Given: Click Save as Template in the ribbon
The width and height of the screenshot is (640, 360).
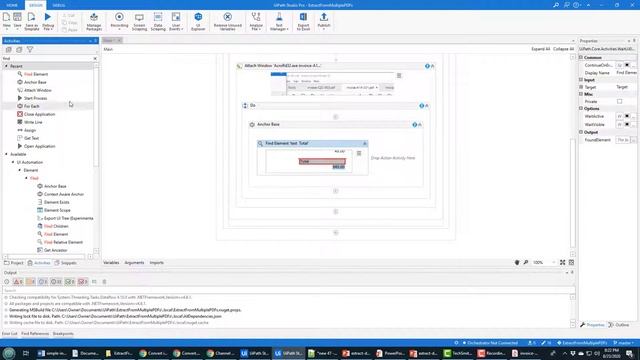Looking at the screenshot, I should 32,21.
